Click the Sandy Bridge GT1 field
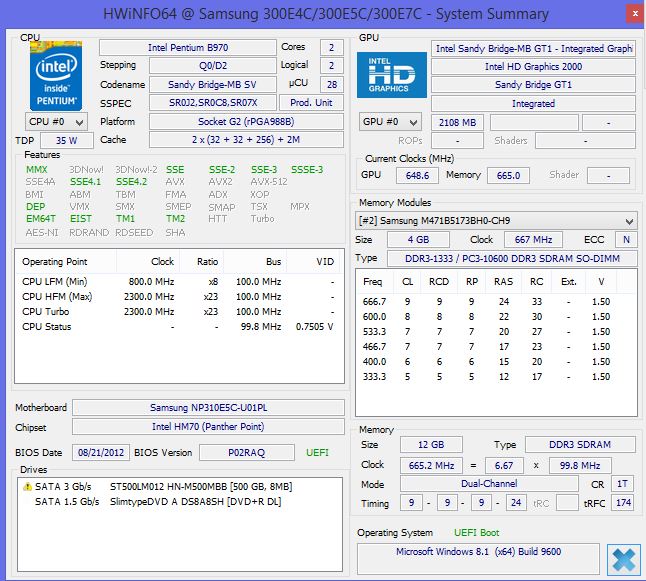The width and height of the screenshot is (646, 581). (533, 84)
